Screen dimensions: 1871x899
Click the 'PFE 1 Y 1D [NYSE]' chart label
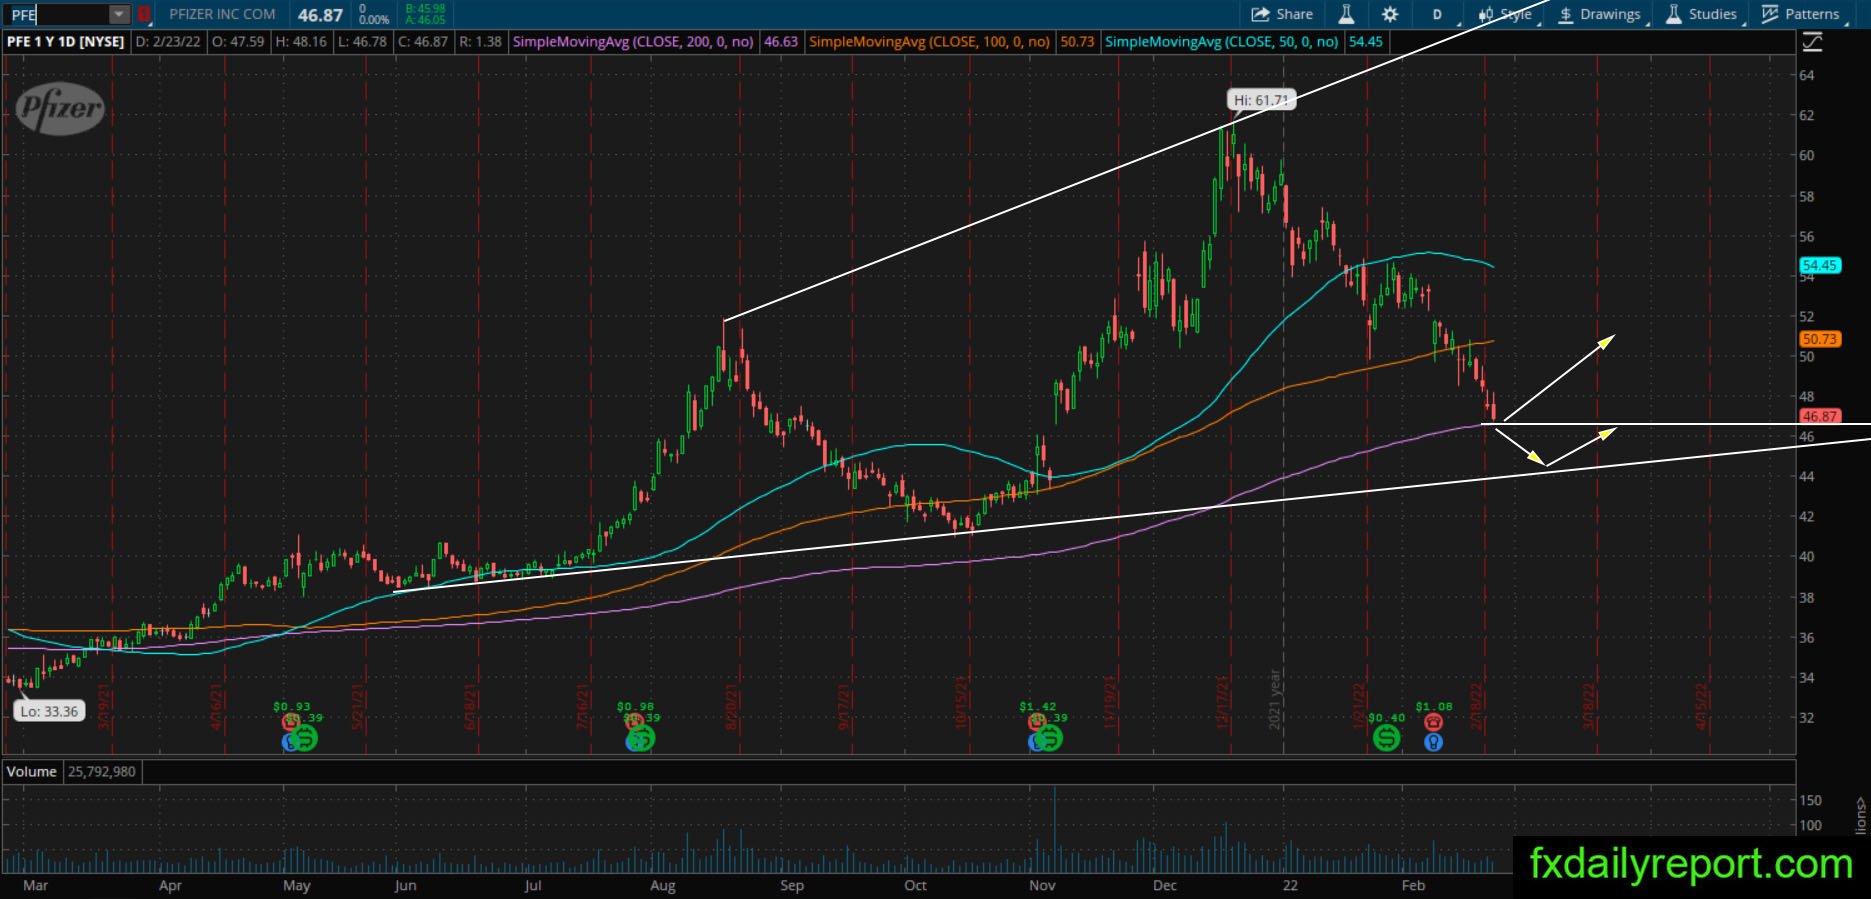tap(66, 42)
